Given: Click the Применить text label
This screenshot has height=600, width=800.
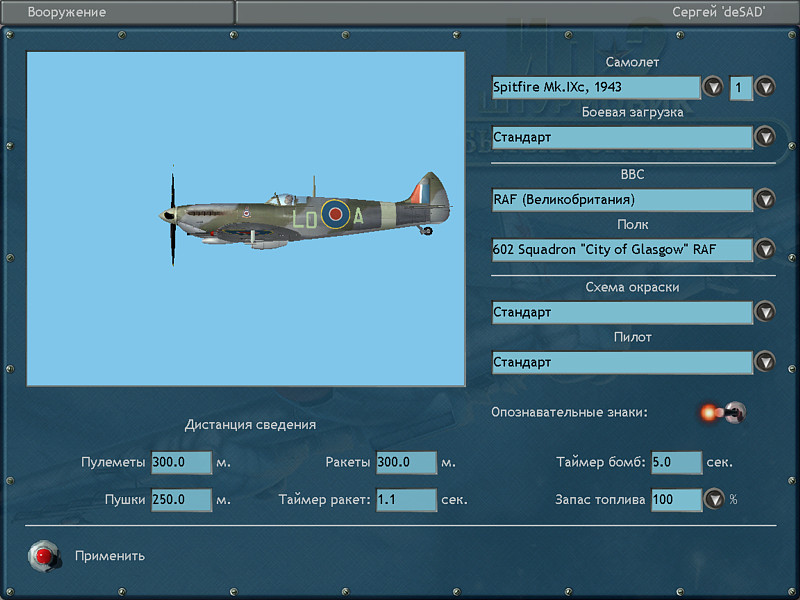Looking at the screenshot, I should [110, 556].
